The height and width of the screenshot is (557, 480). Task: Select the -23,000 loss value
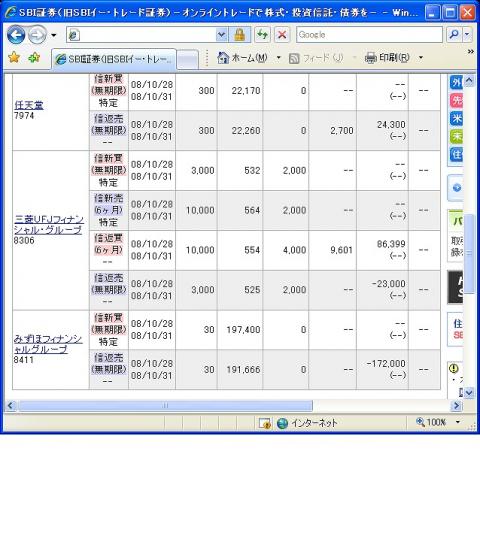tap(389, 284)
